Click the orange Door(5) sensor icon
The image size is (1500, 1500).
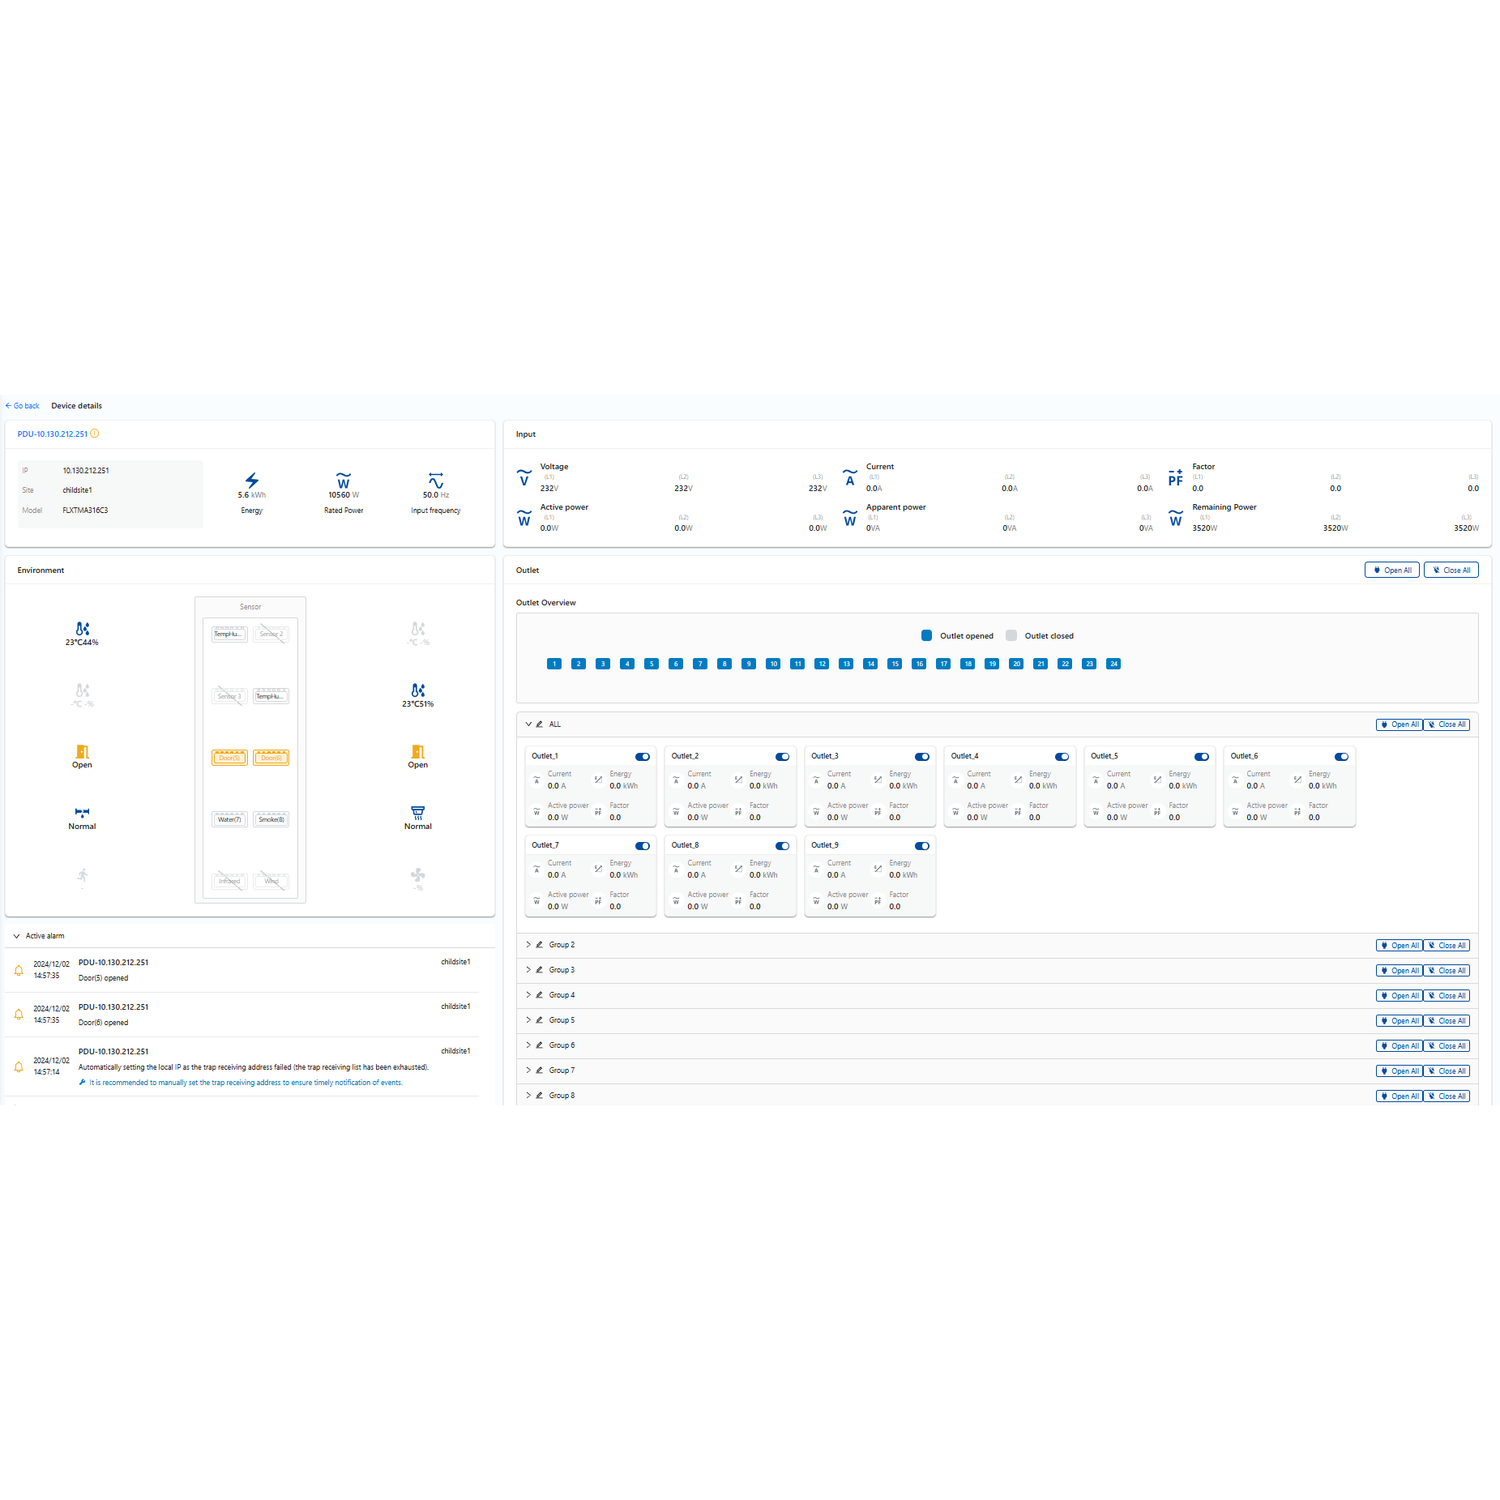coord(229,758)
